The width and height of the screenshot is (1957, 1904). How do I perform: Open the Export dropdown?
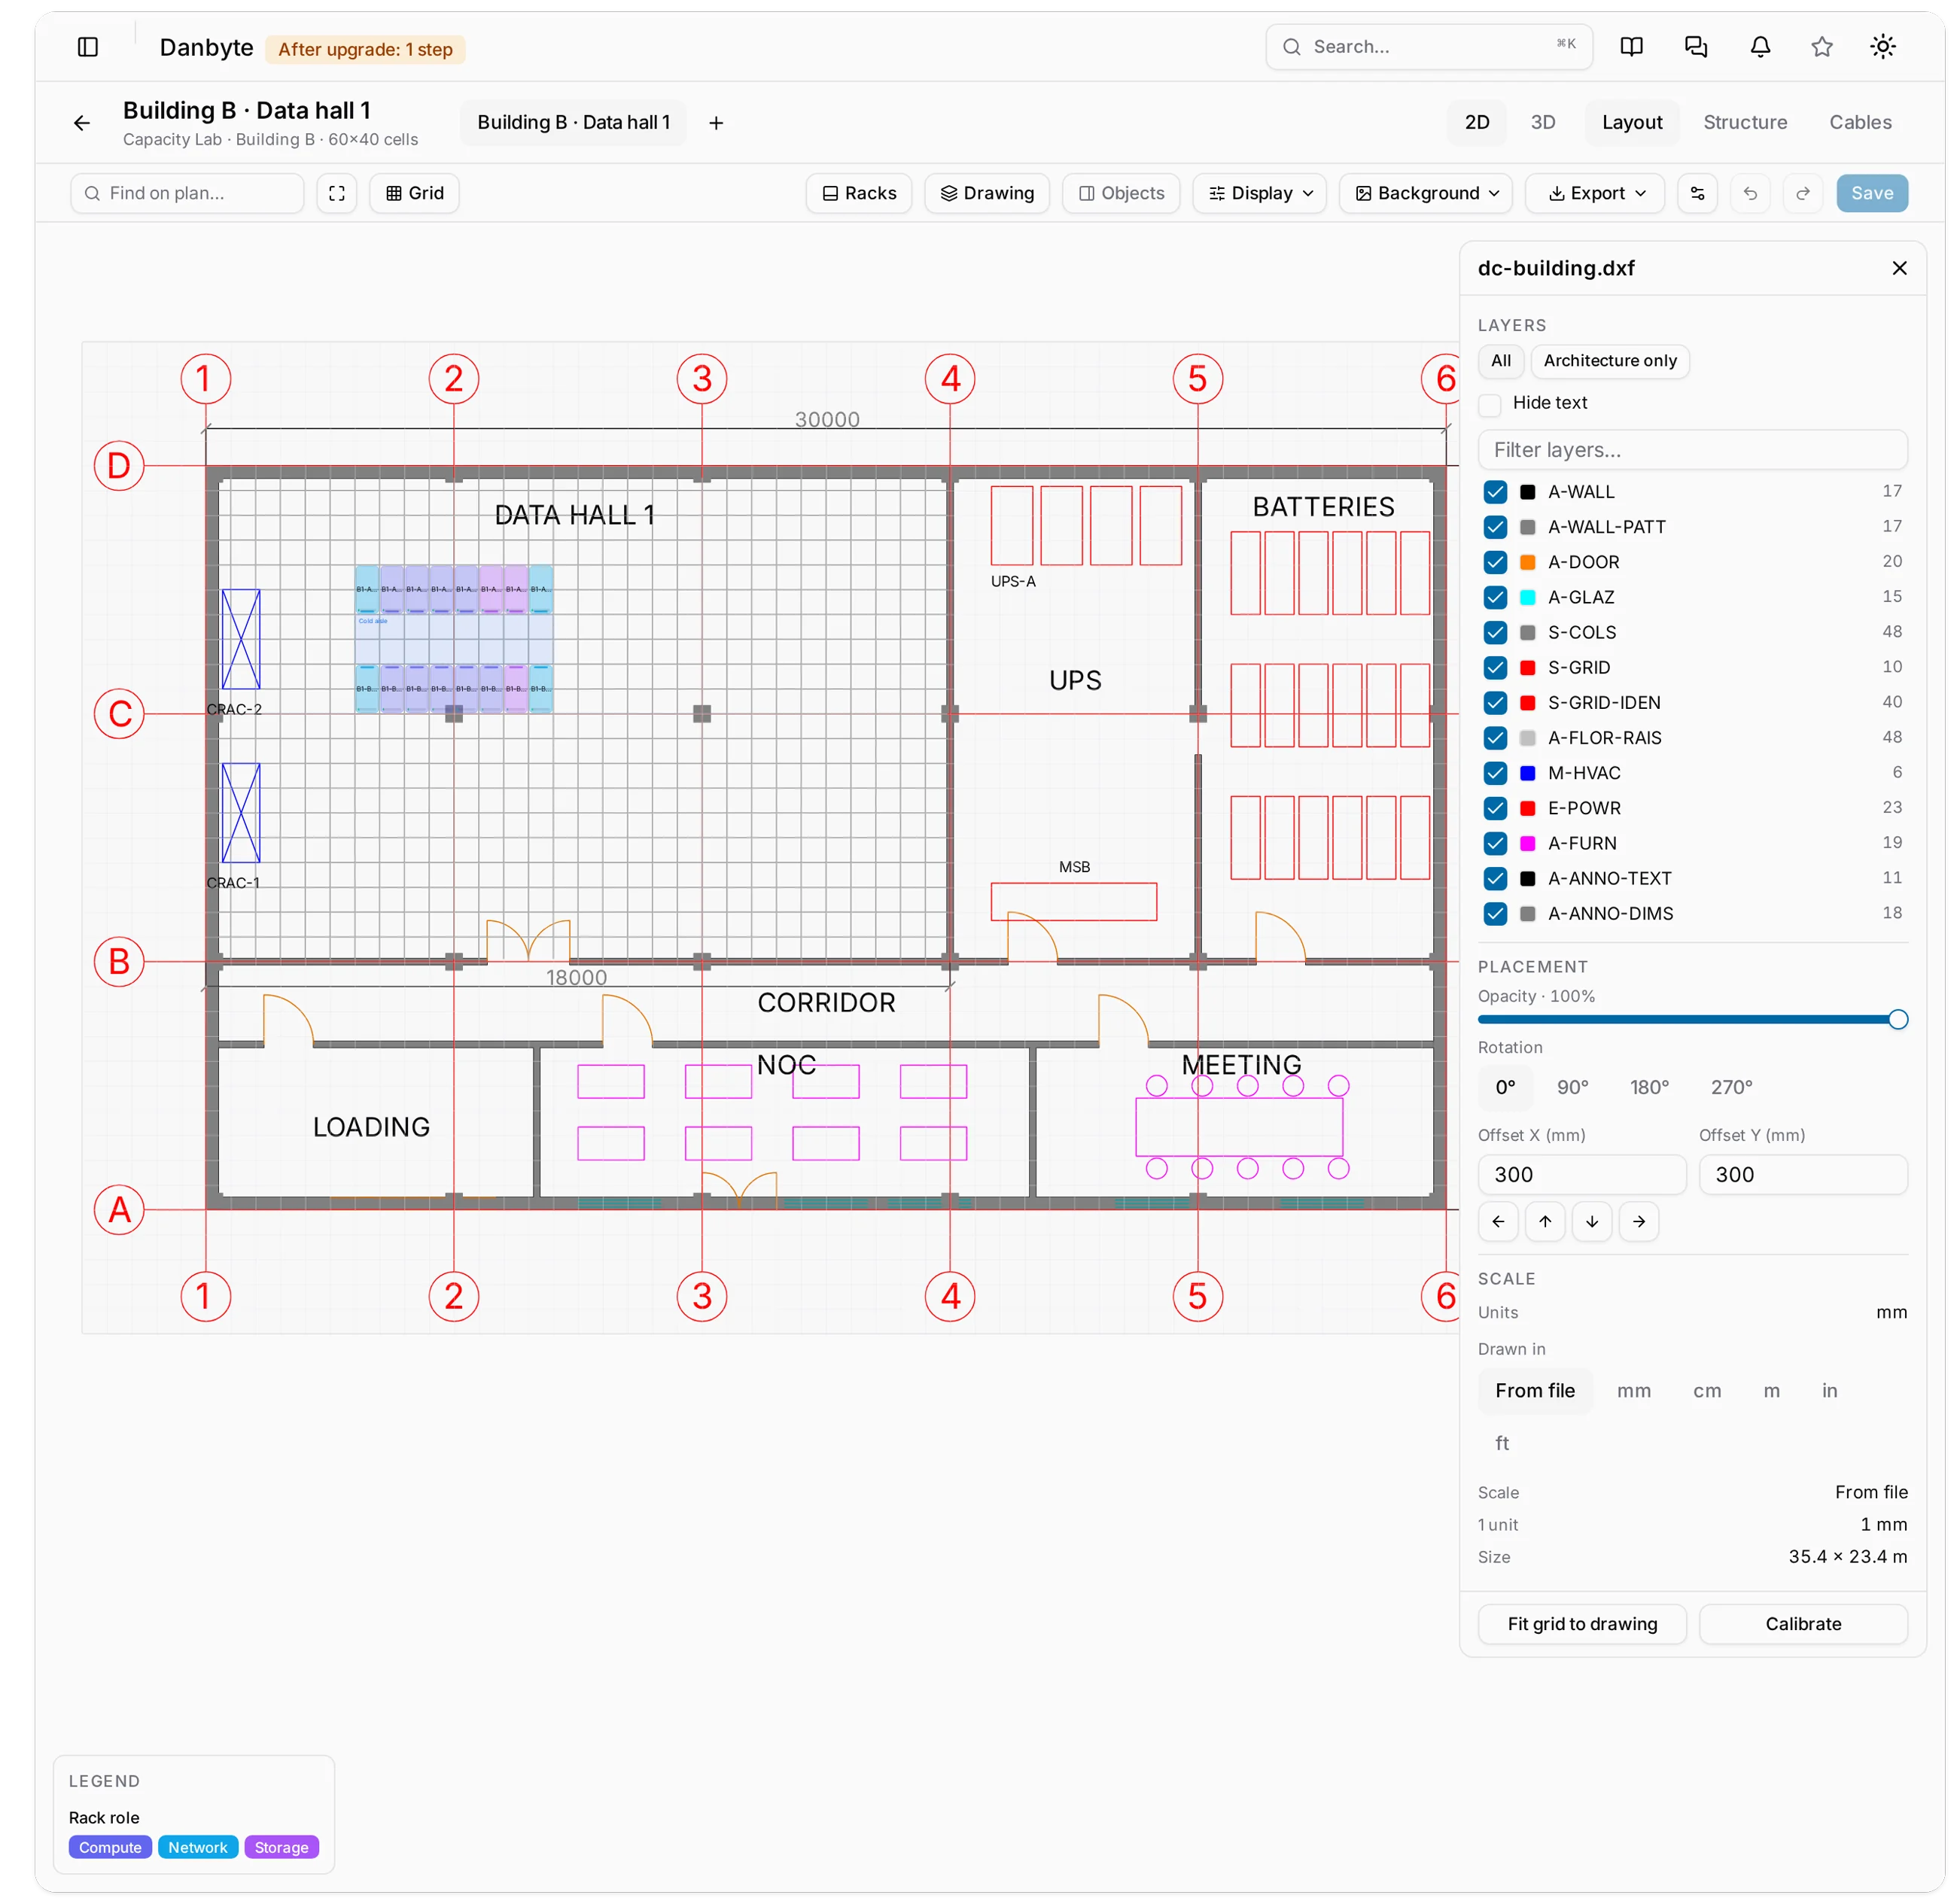(1594, 193)
